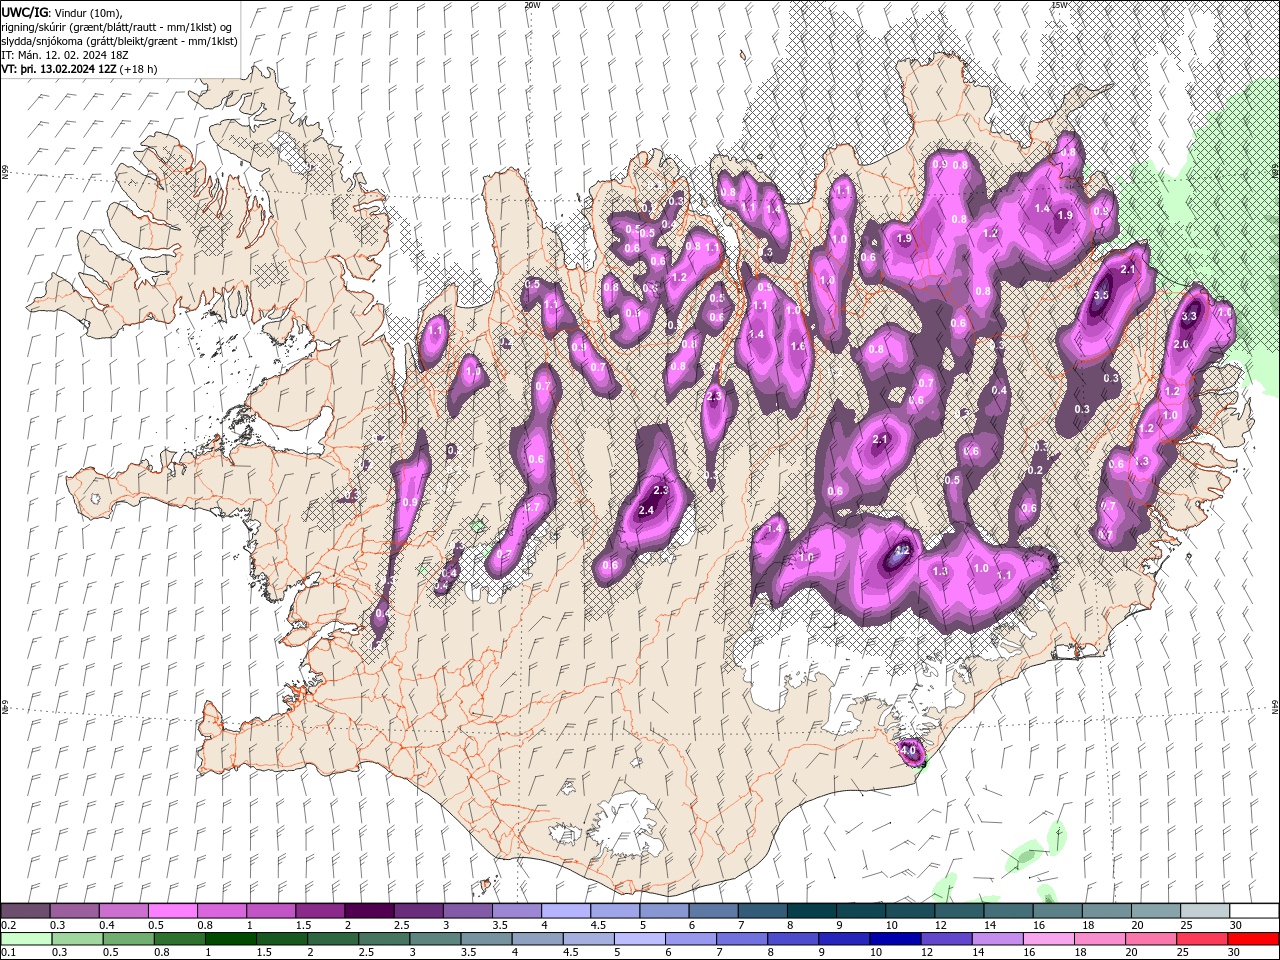This screenshot has width=1280, height=960.
Task: Click the dark mauve 0.2 swatch in the snow legend
Action: [25, 911]
